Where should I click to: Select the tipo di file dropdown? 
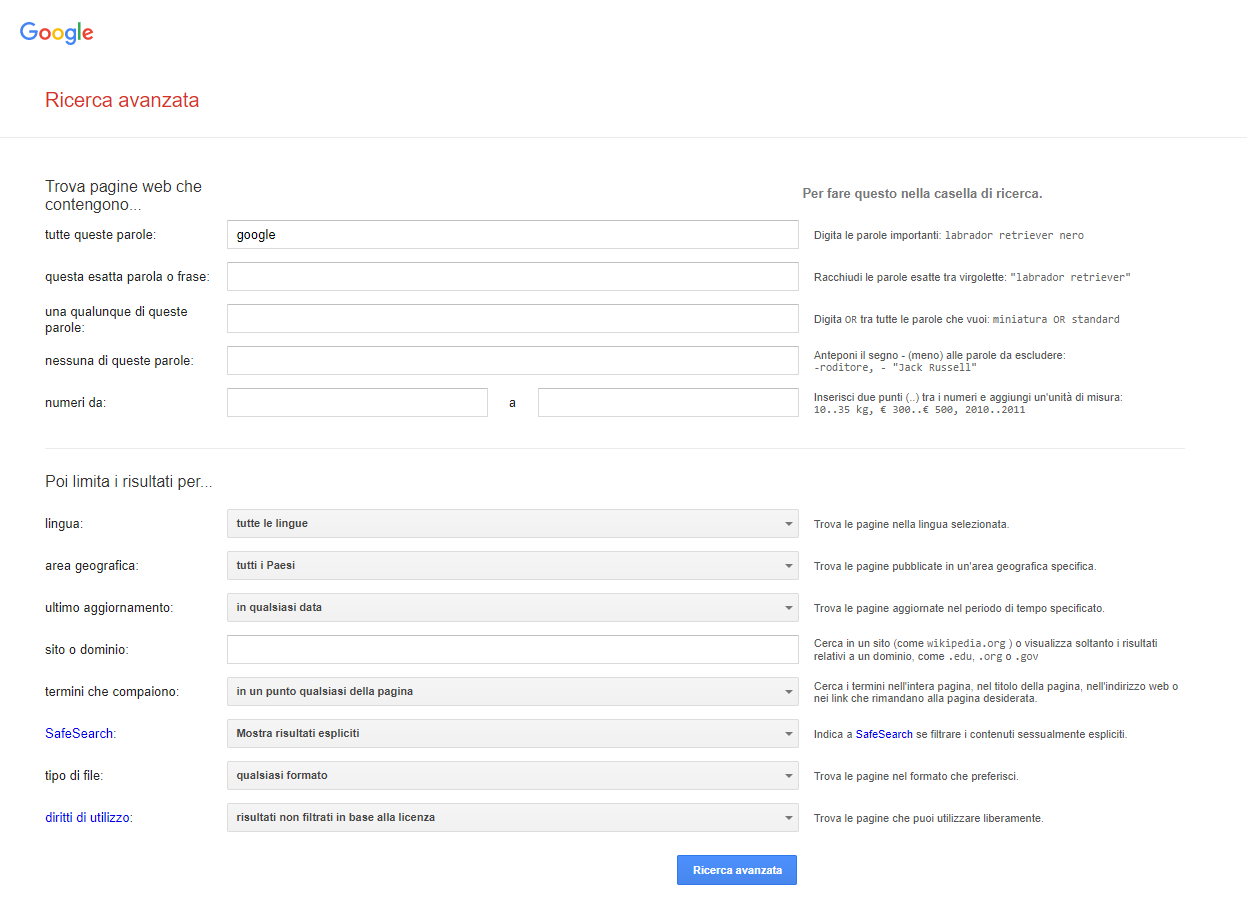(x=512, y=776)
